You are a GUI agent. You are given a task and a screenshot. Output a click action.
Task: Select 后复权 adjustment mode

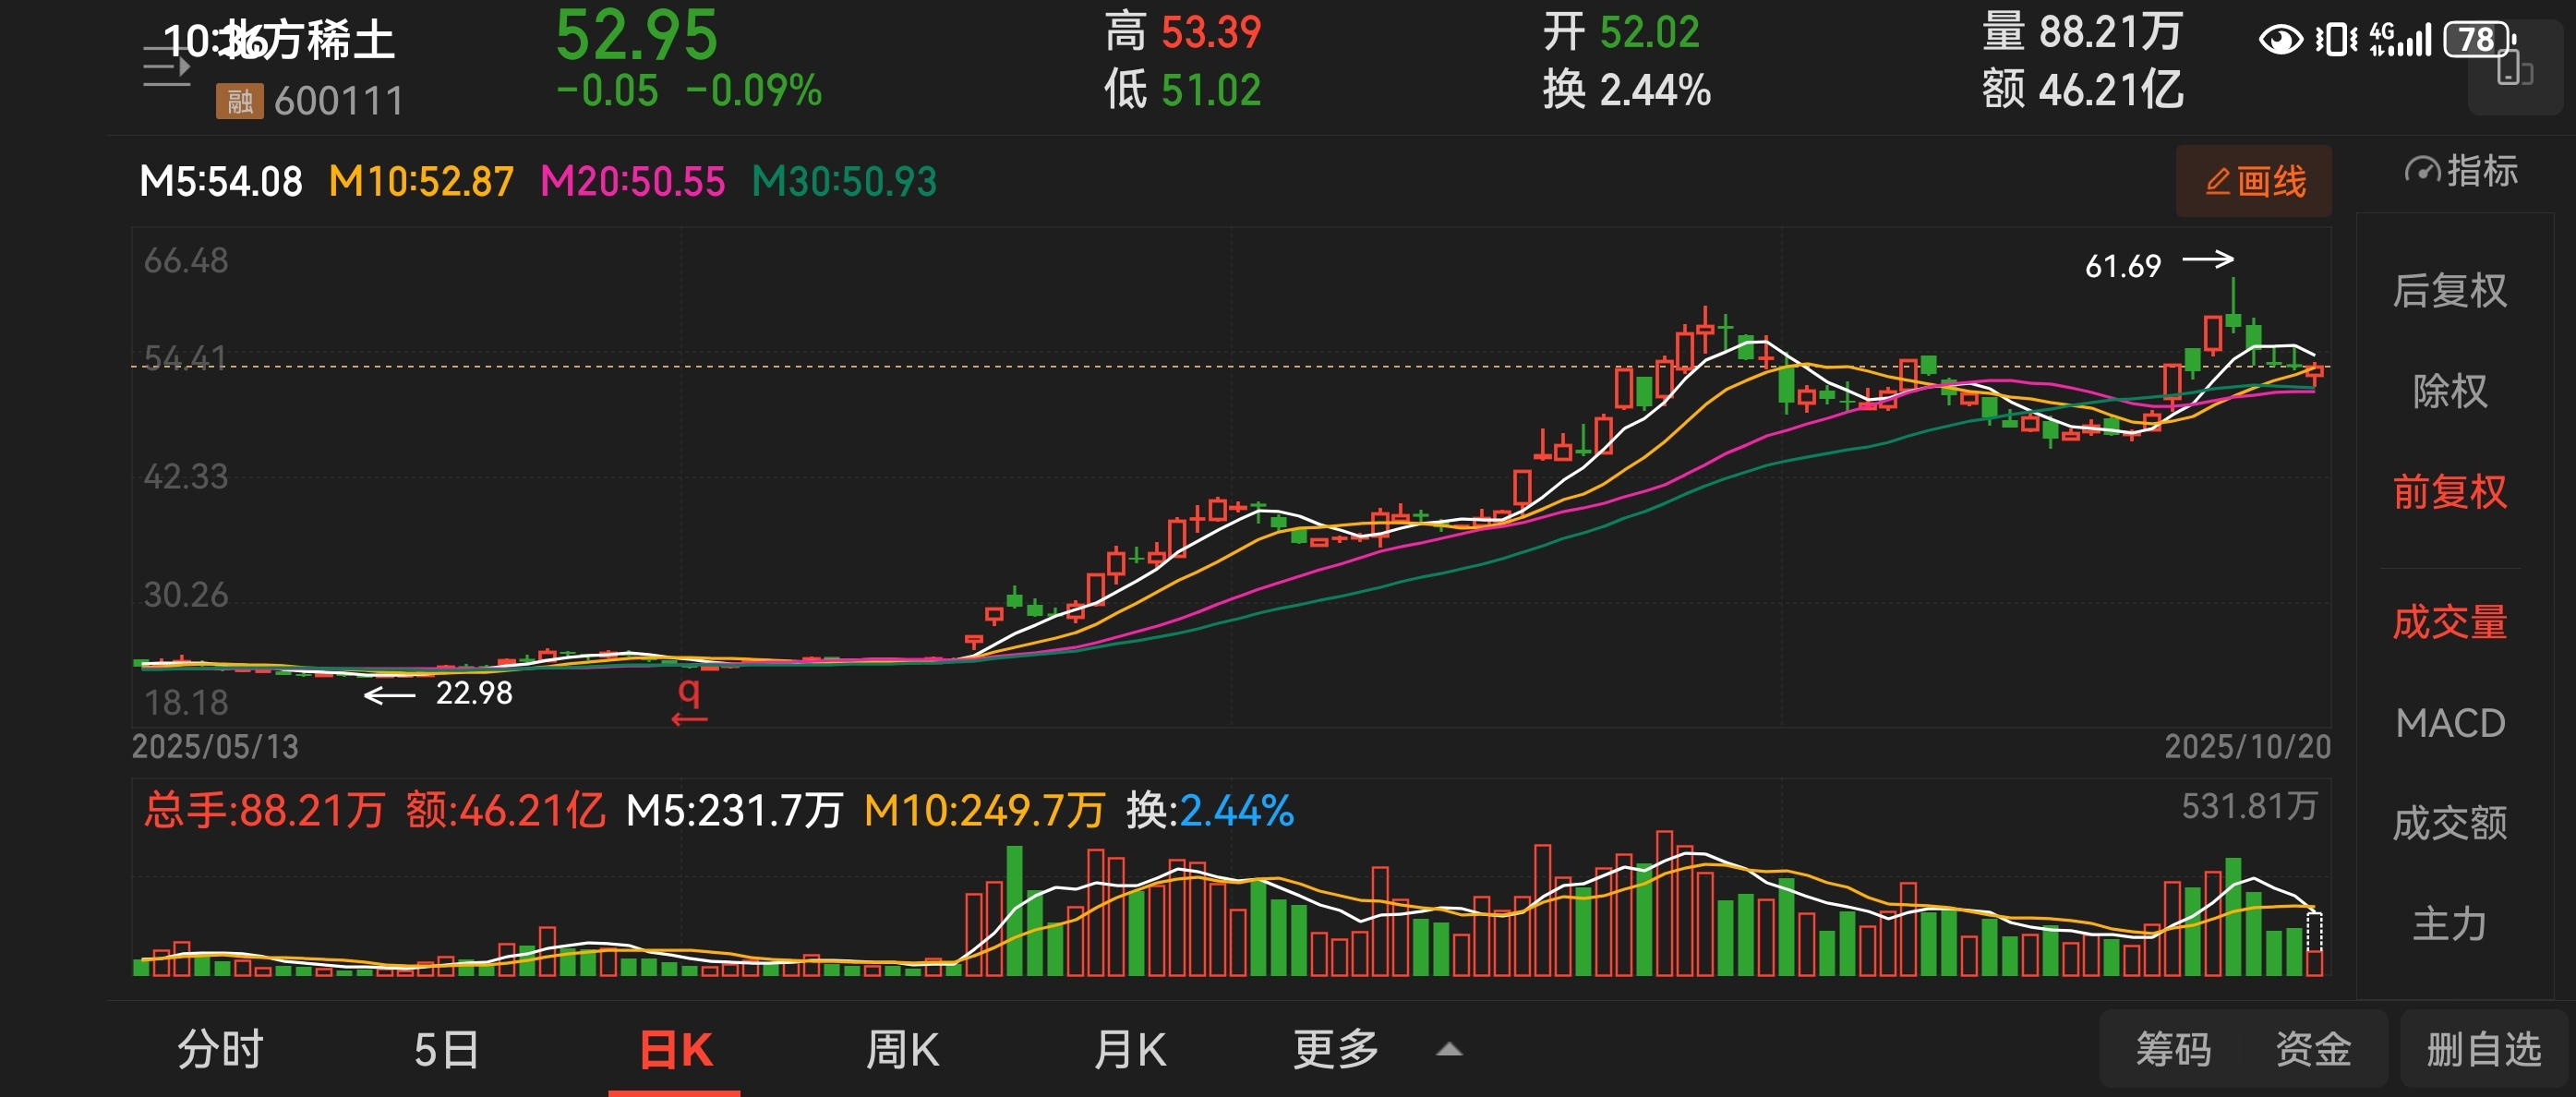coord(2449,291)
